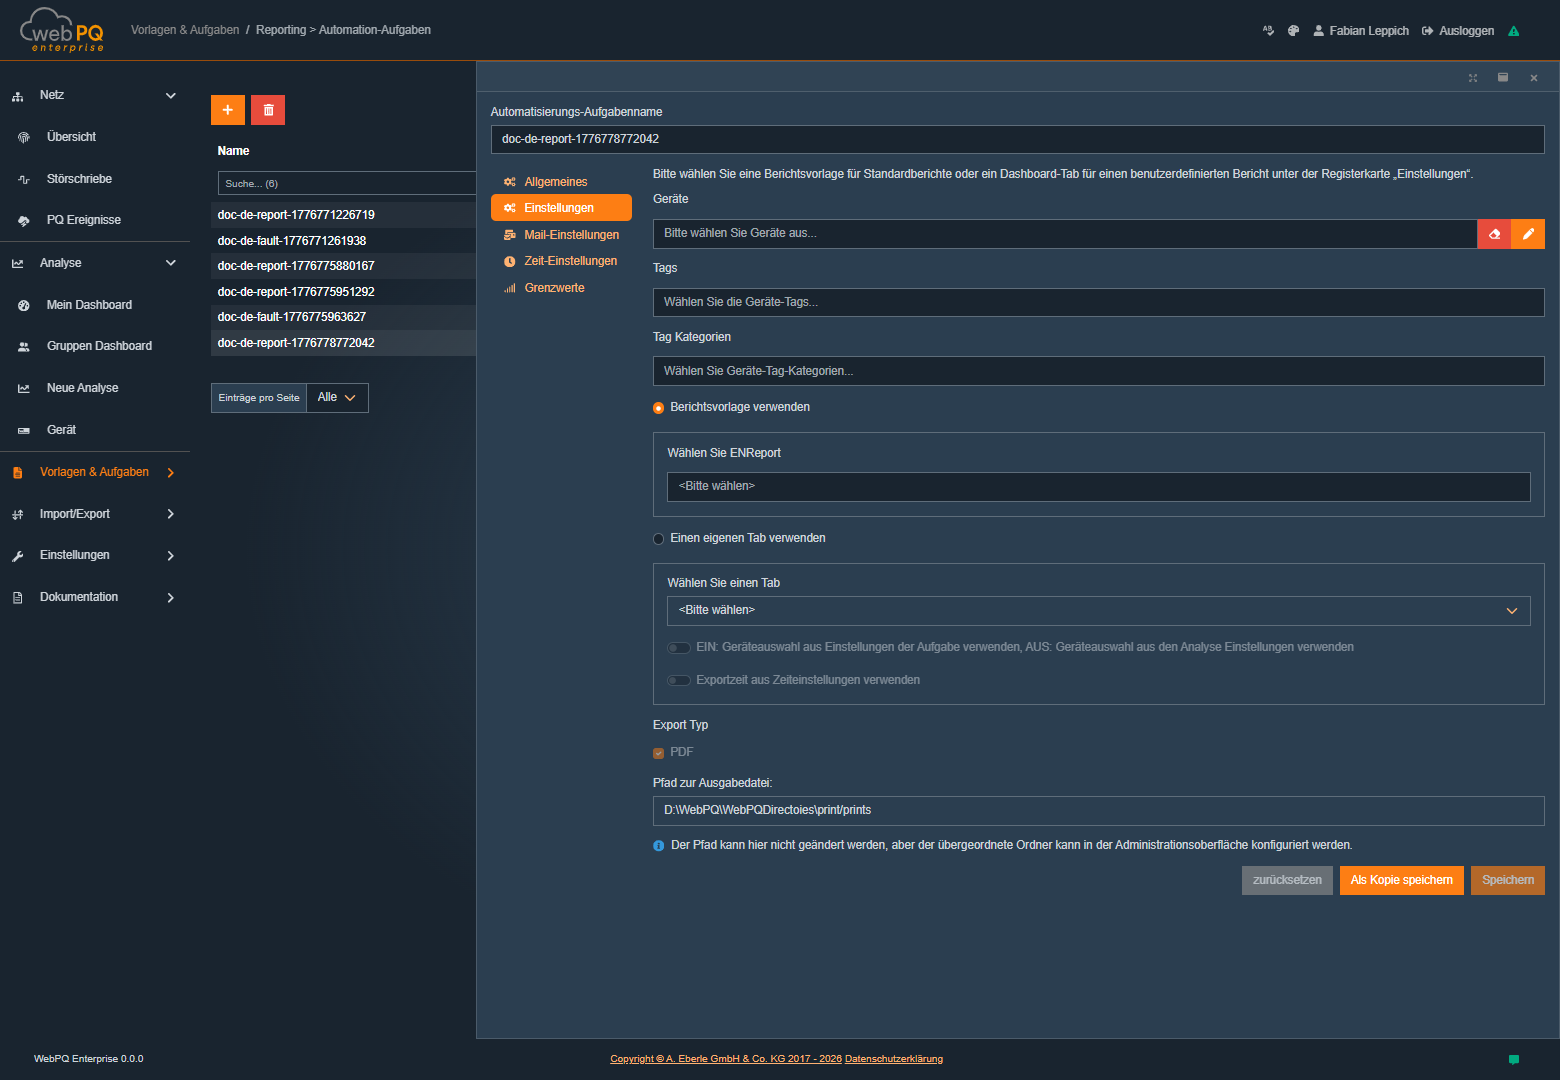The width and height of the screenshot is (1560, 1080).
Task: Save the task as a copy
Action: click(1401, 880)
